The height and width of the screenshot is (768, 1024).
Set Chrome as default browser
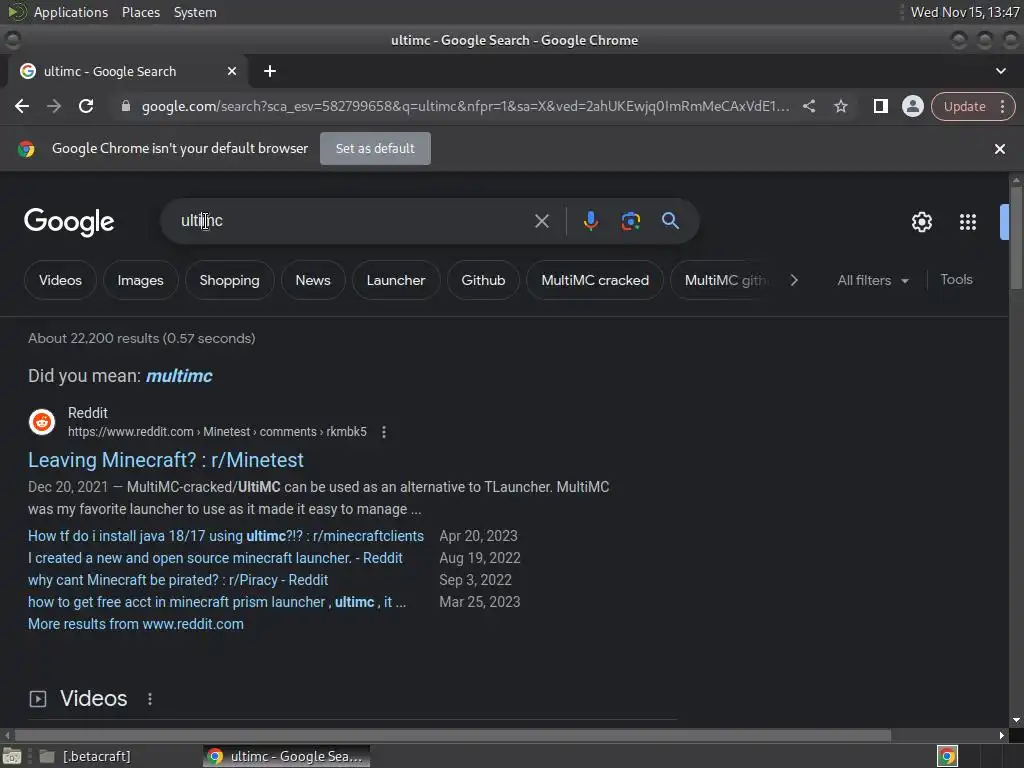point(375,148)
